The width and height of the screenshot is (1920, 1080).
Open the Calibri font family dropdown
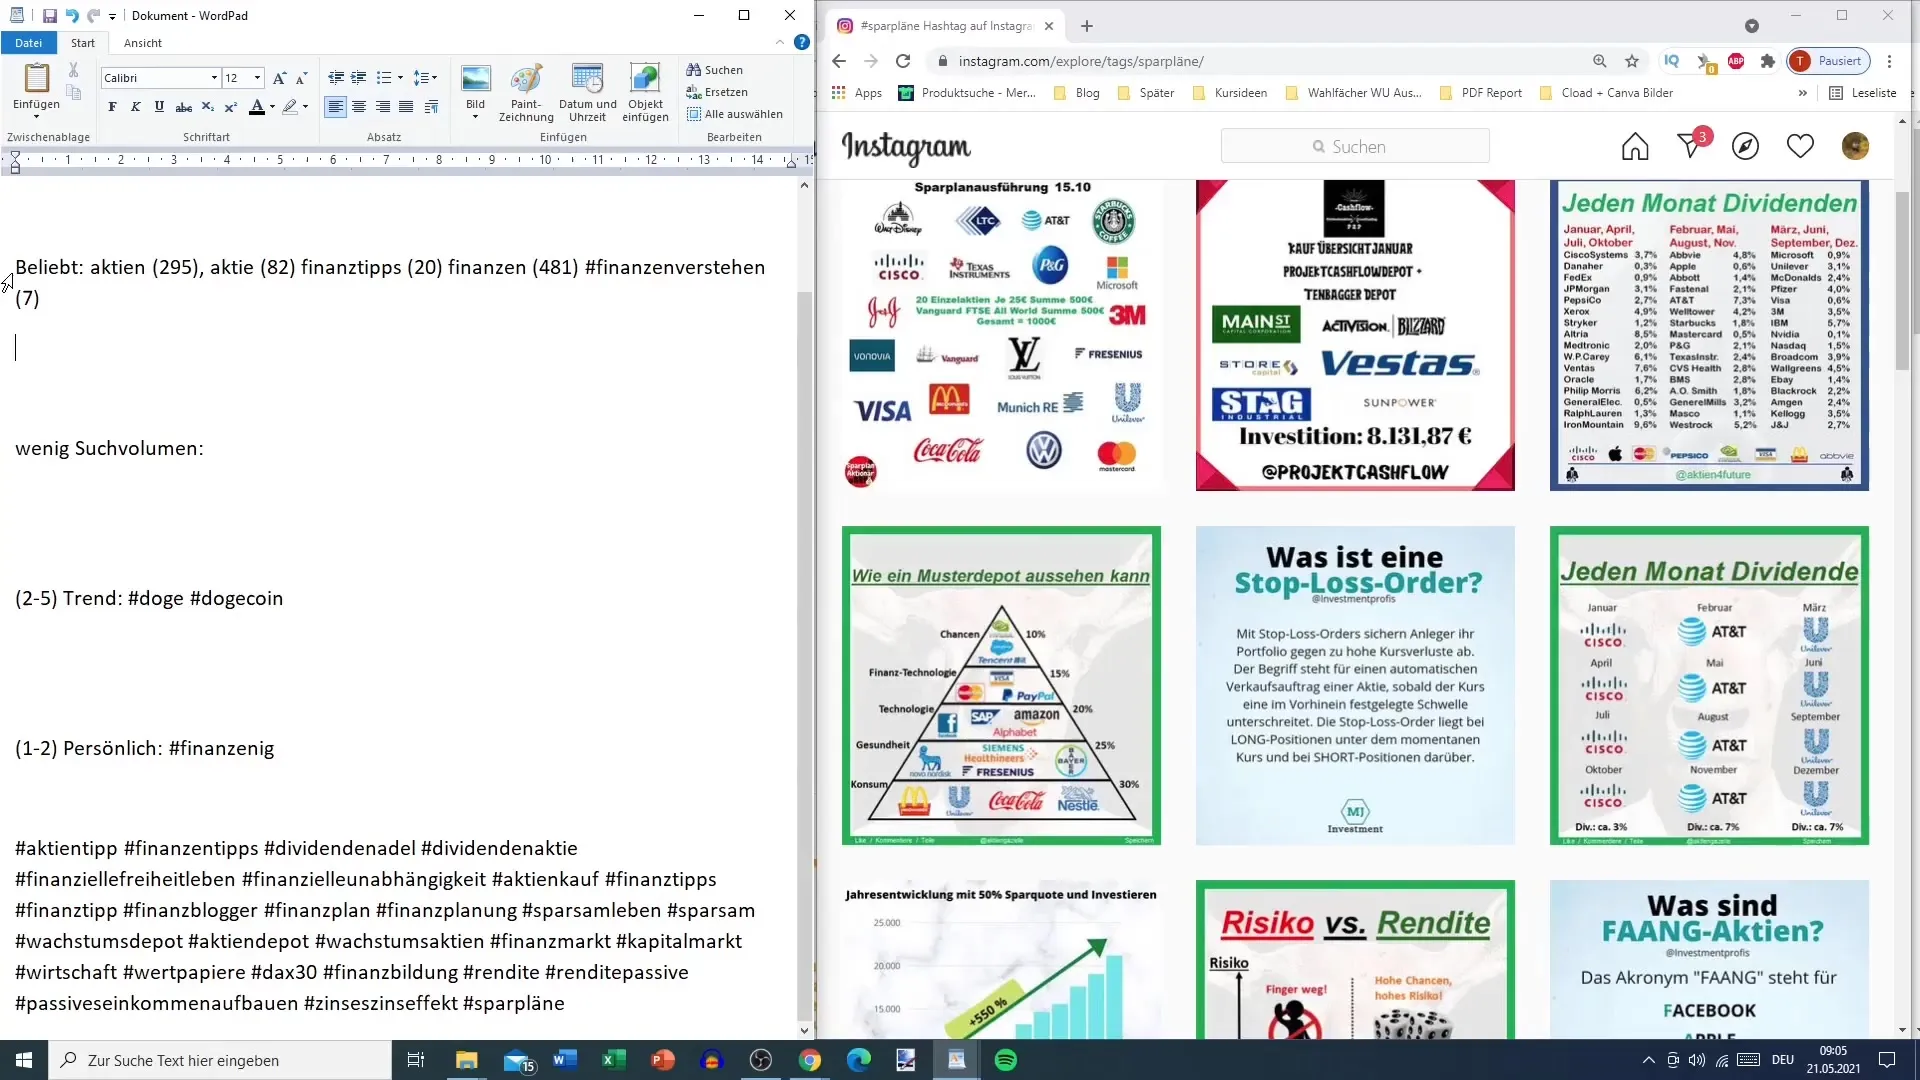[x=214, y=78]
